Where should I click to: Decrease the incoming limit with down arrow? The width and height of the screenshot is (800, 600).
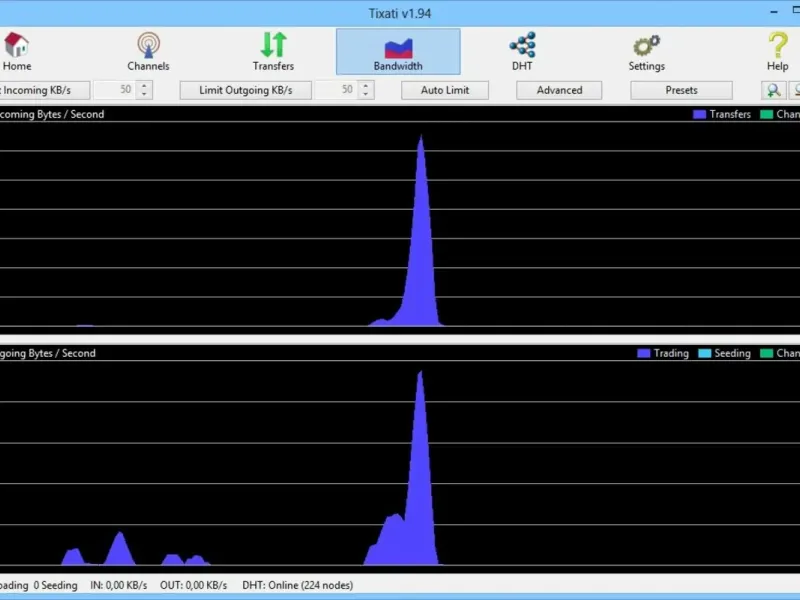point(144,94)
